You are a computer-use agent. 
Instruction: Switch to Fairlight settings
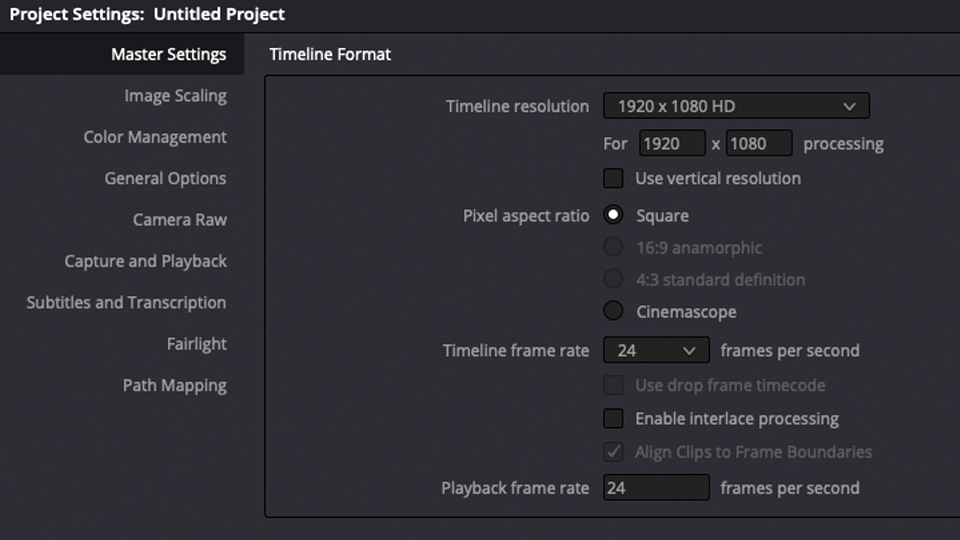coord(196,344)
